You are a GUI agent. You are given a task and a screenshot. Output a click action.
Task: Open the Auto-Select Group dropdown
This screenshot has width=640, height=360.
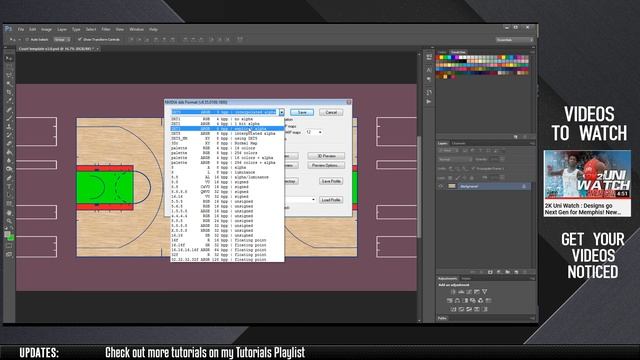62,40
